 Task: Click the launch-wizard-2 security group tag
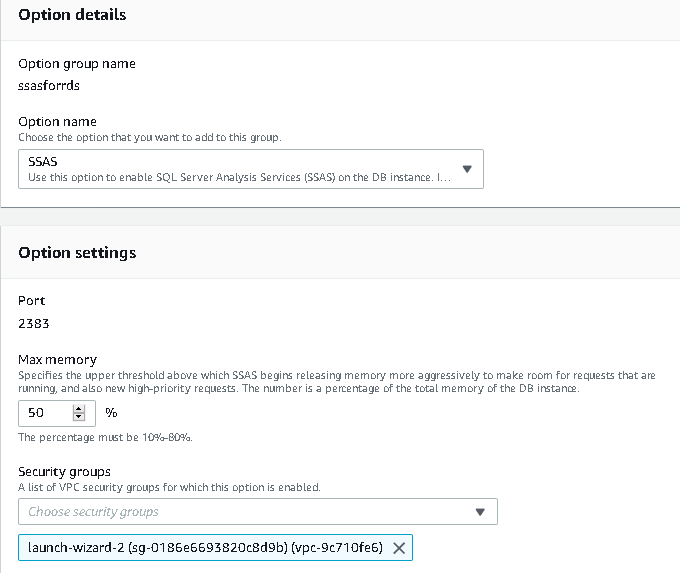(203, 548)
